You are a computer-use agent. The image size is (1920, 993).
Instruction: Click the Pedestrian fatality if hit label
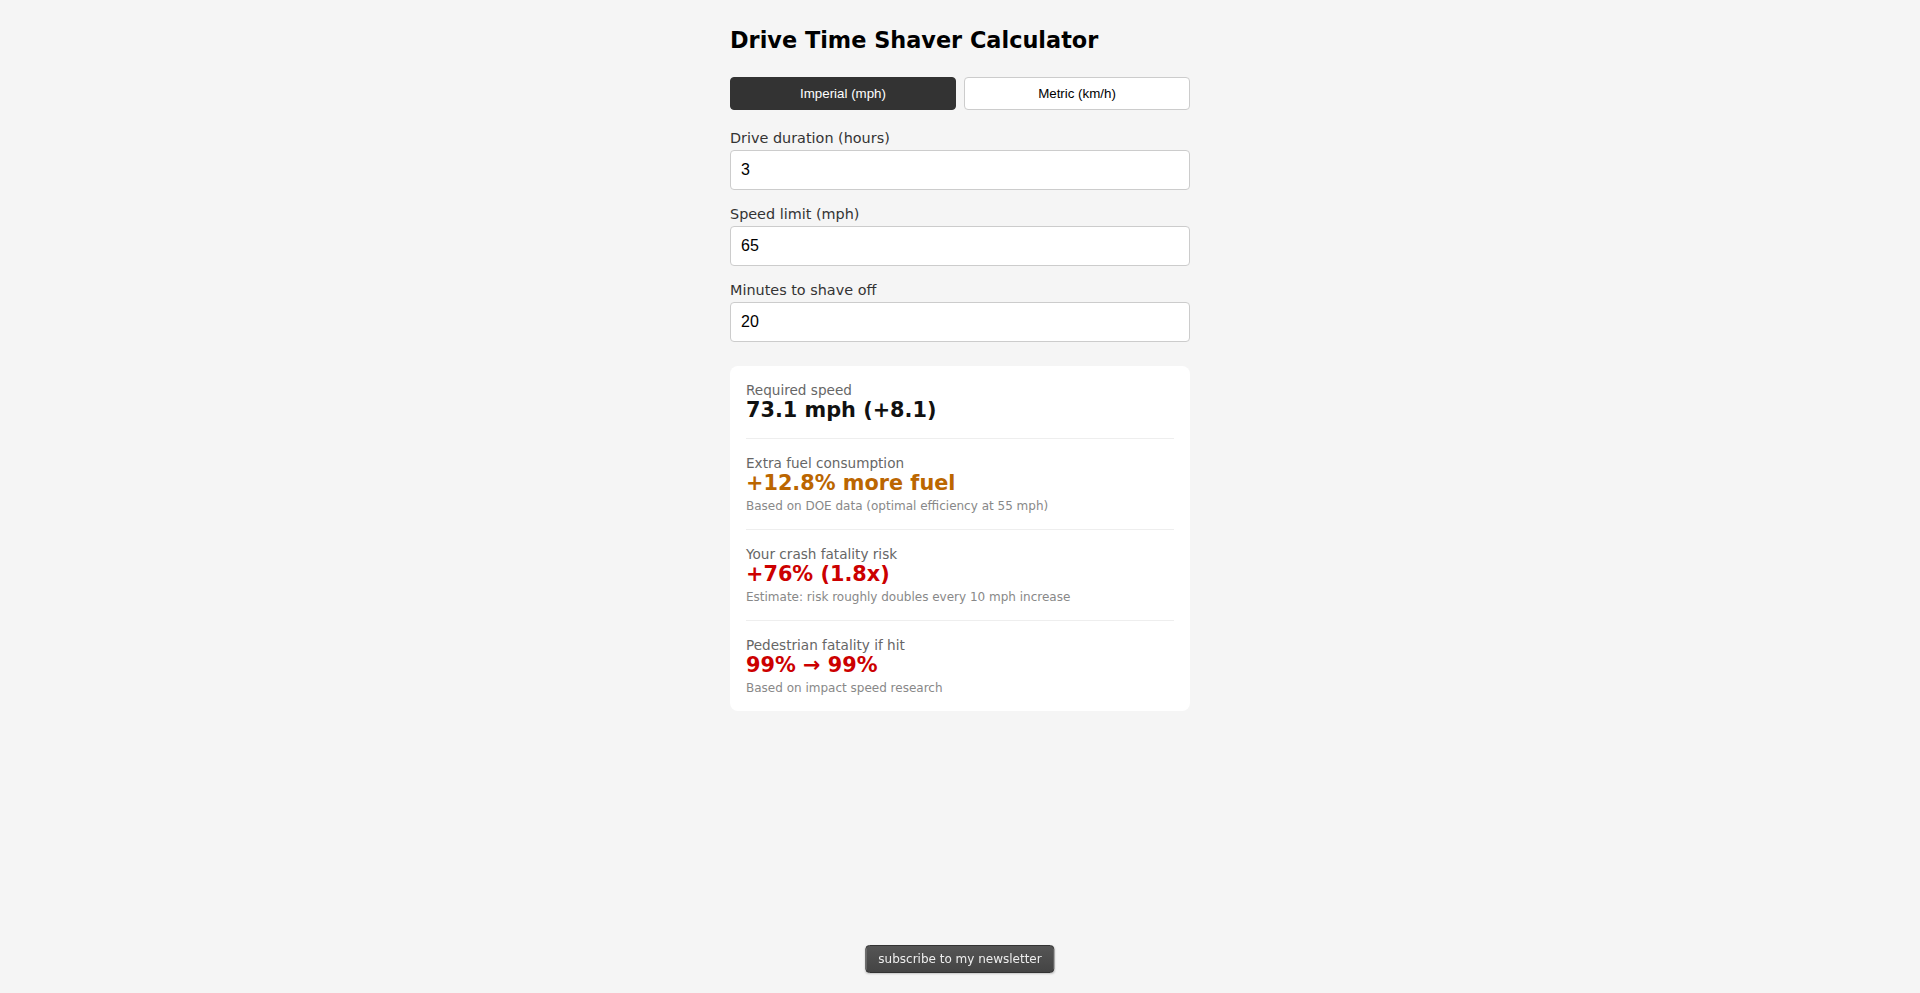click(825, 645)
